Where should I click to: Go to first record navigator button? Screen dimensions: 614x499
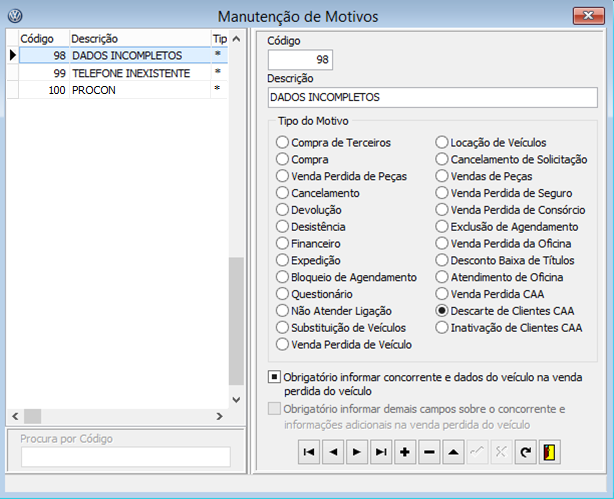point(309,452)
